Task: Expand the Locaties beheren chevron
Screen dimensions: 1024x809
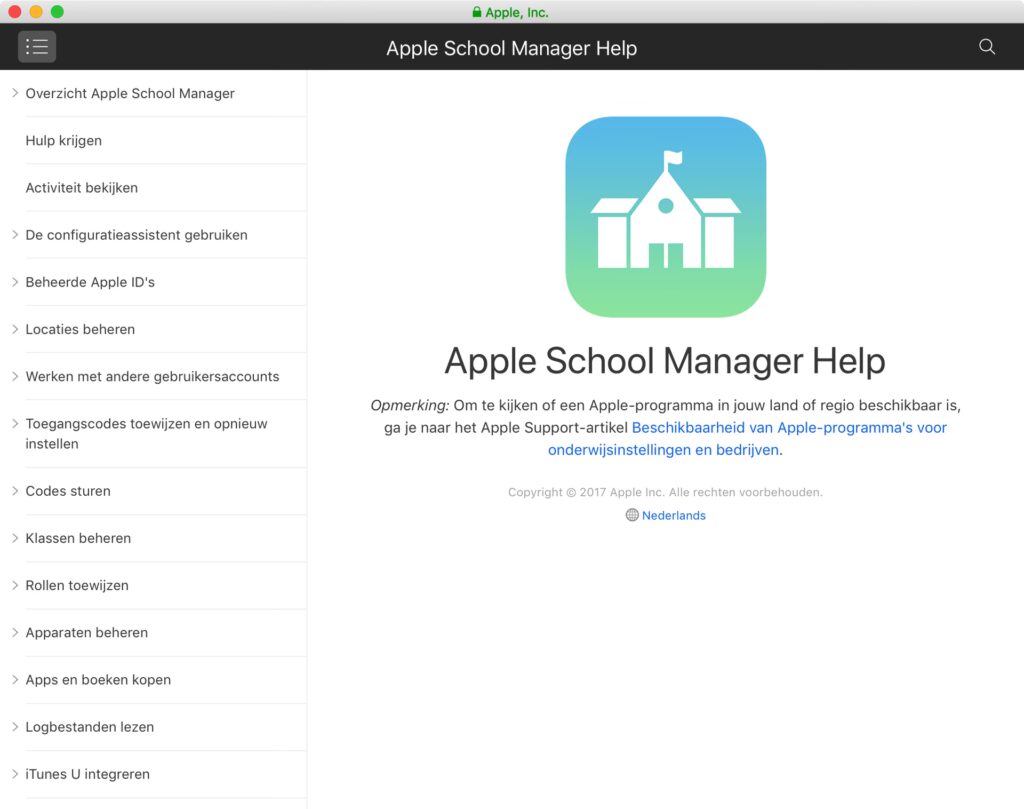Action: pos(15,329)
